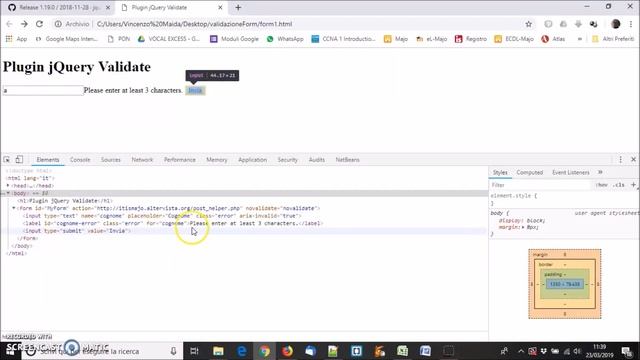Click the box model content size value
Image resolution: width=640 pixels, height=360 pixels.
[565, 284]
